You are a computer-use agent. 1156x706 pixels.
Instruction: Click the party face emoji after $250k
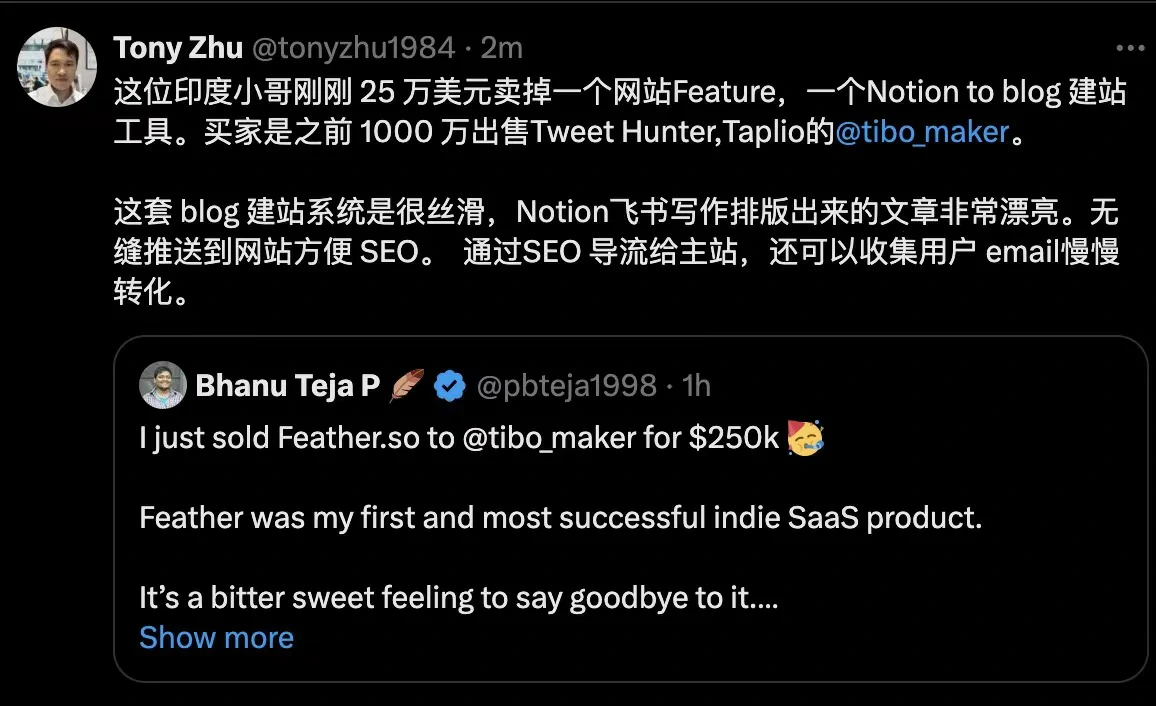pos(806,438)
